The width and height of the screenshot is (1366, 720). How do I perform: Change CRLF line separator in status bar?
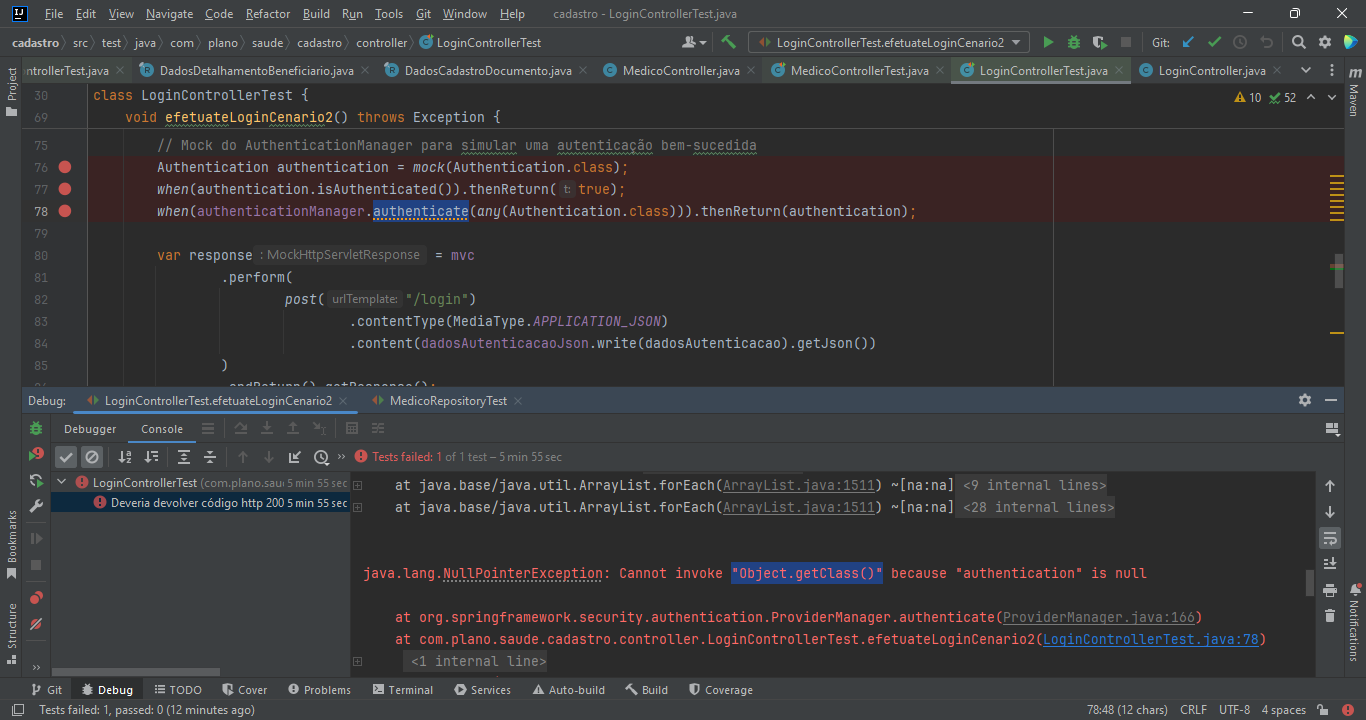click(x=1193, y=710)
